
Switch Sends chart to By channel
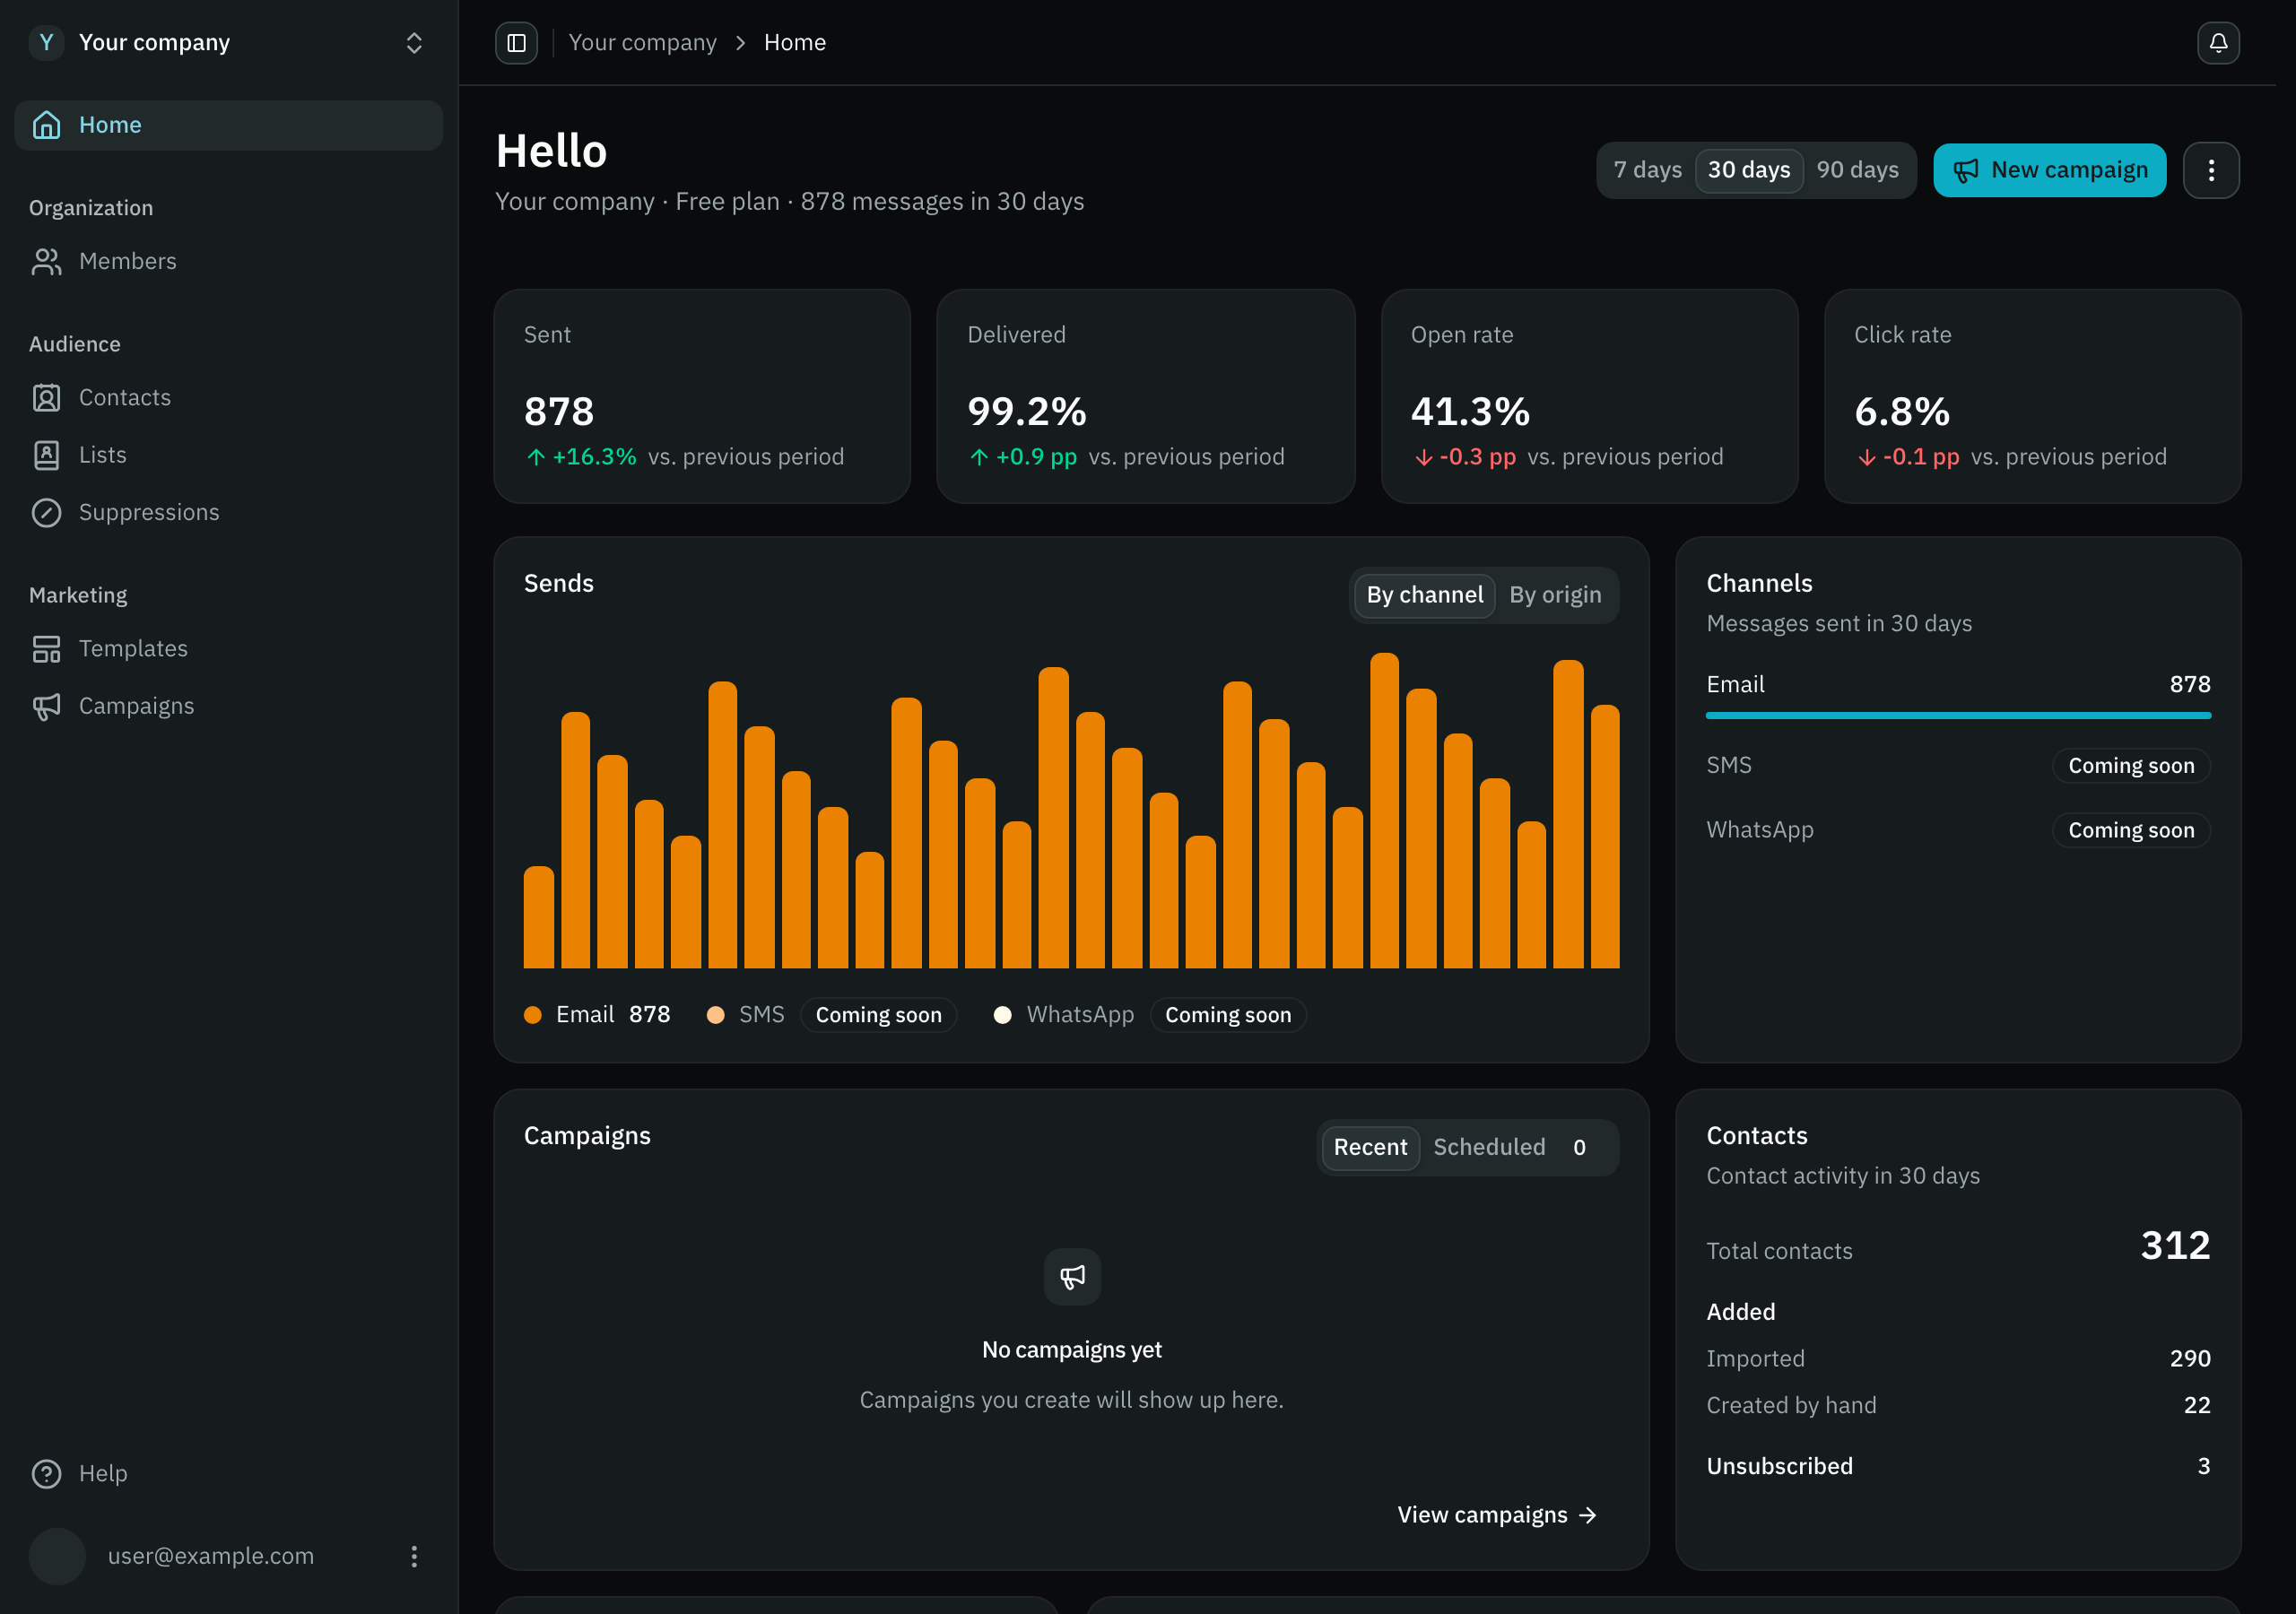tap(1424, 595)
